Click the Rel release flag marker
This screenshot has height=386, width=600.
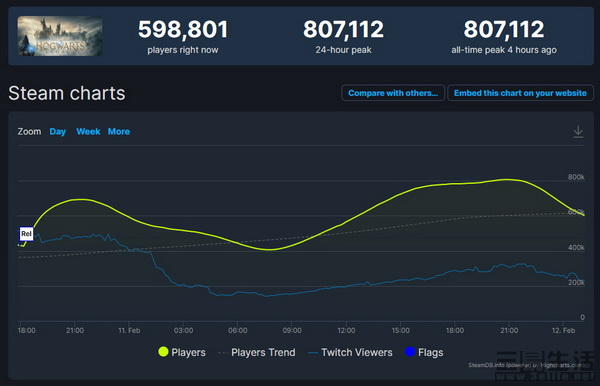[26, 234]
